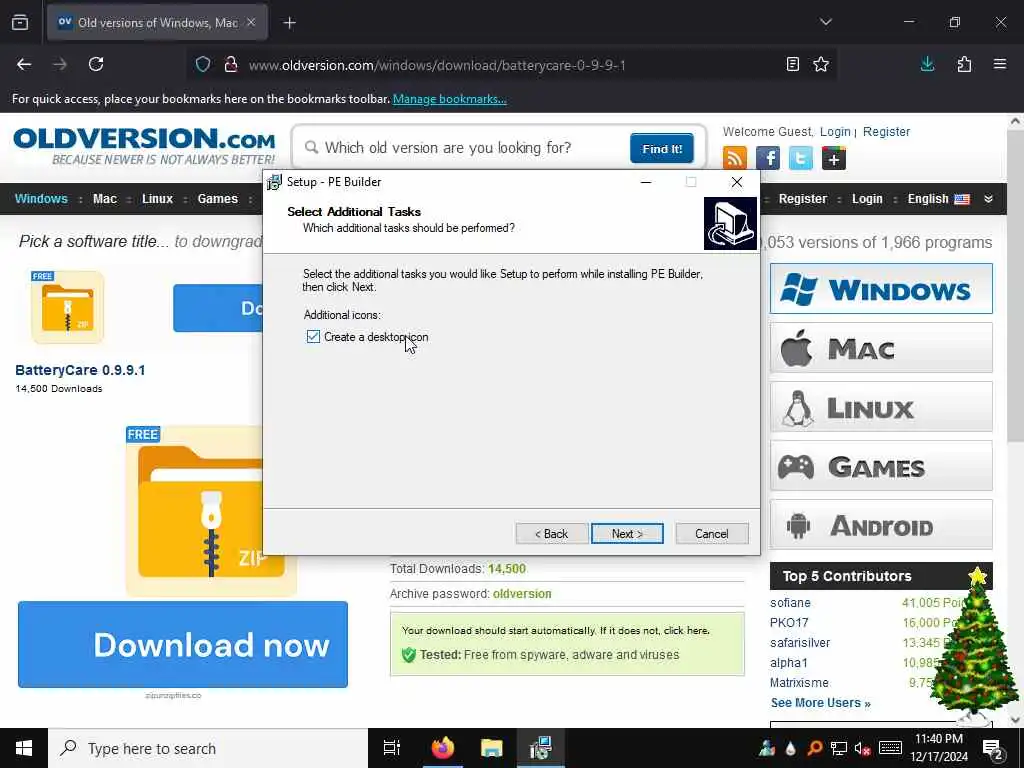Click the Linux platform banner

click(x=881, y=408)
